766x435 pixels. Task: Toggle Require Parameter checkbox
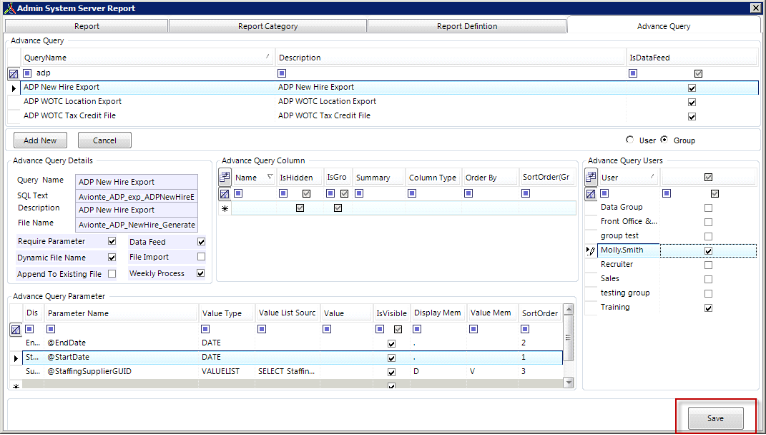pyautogui.click(x=112, y=241)
